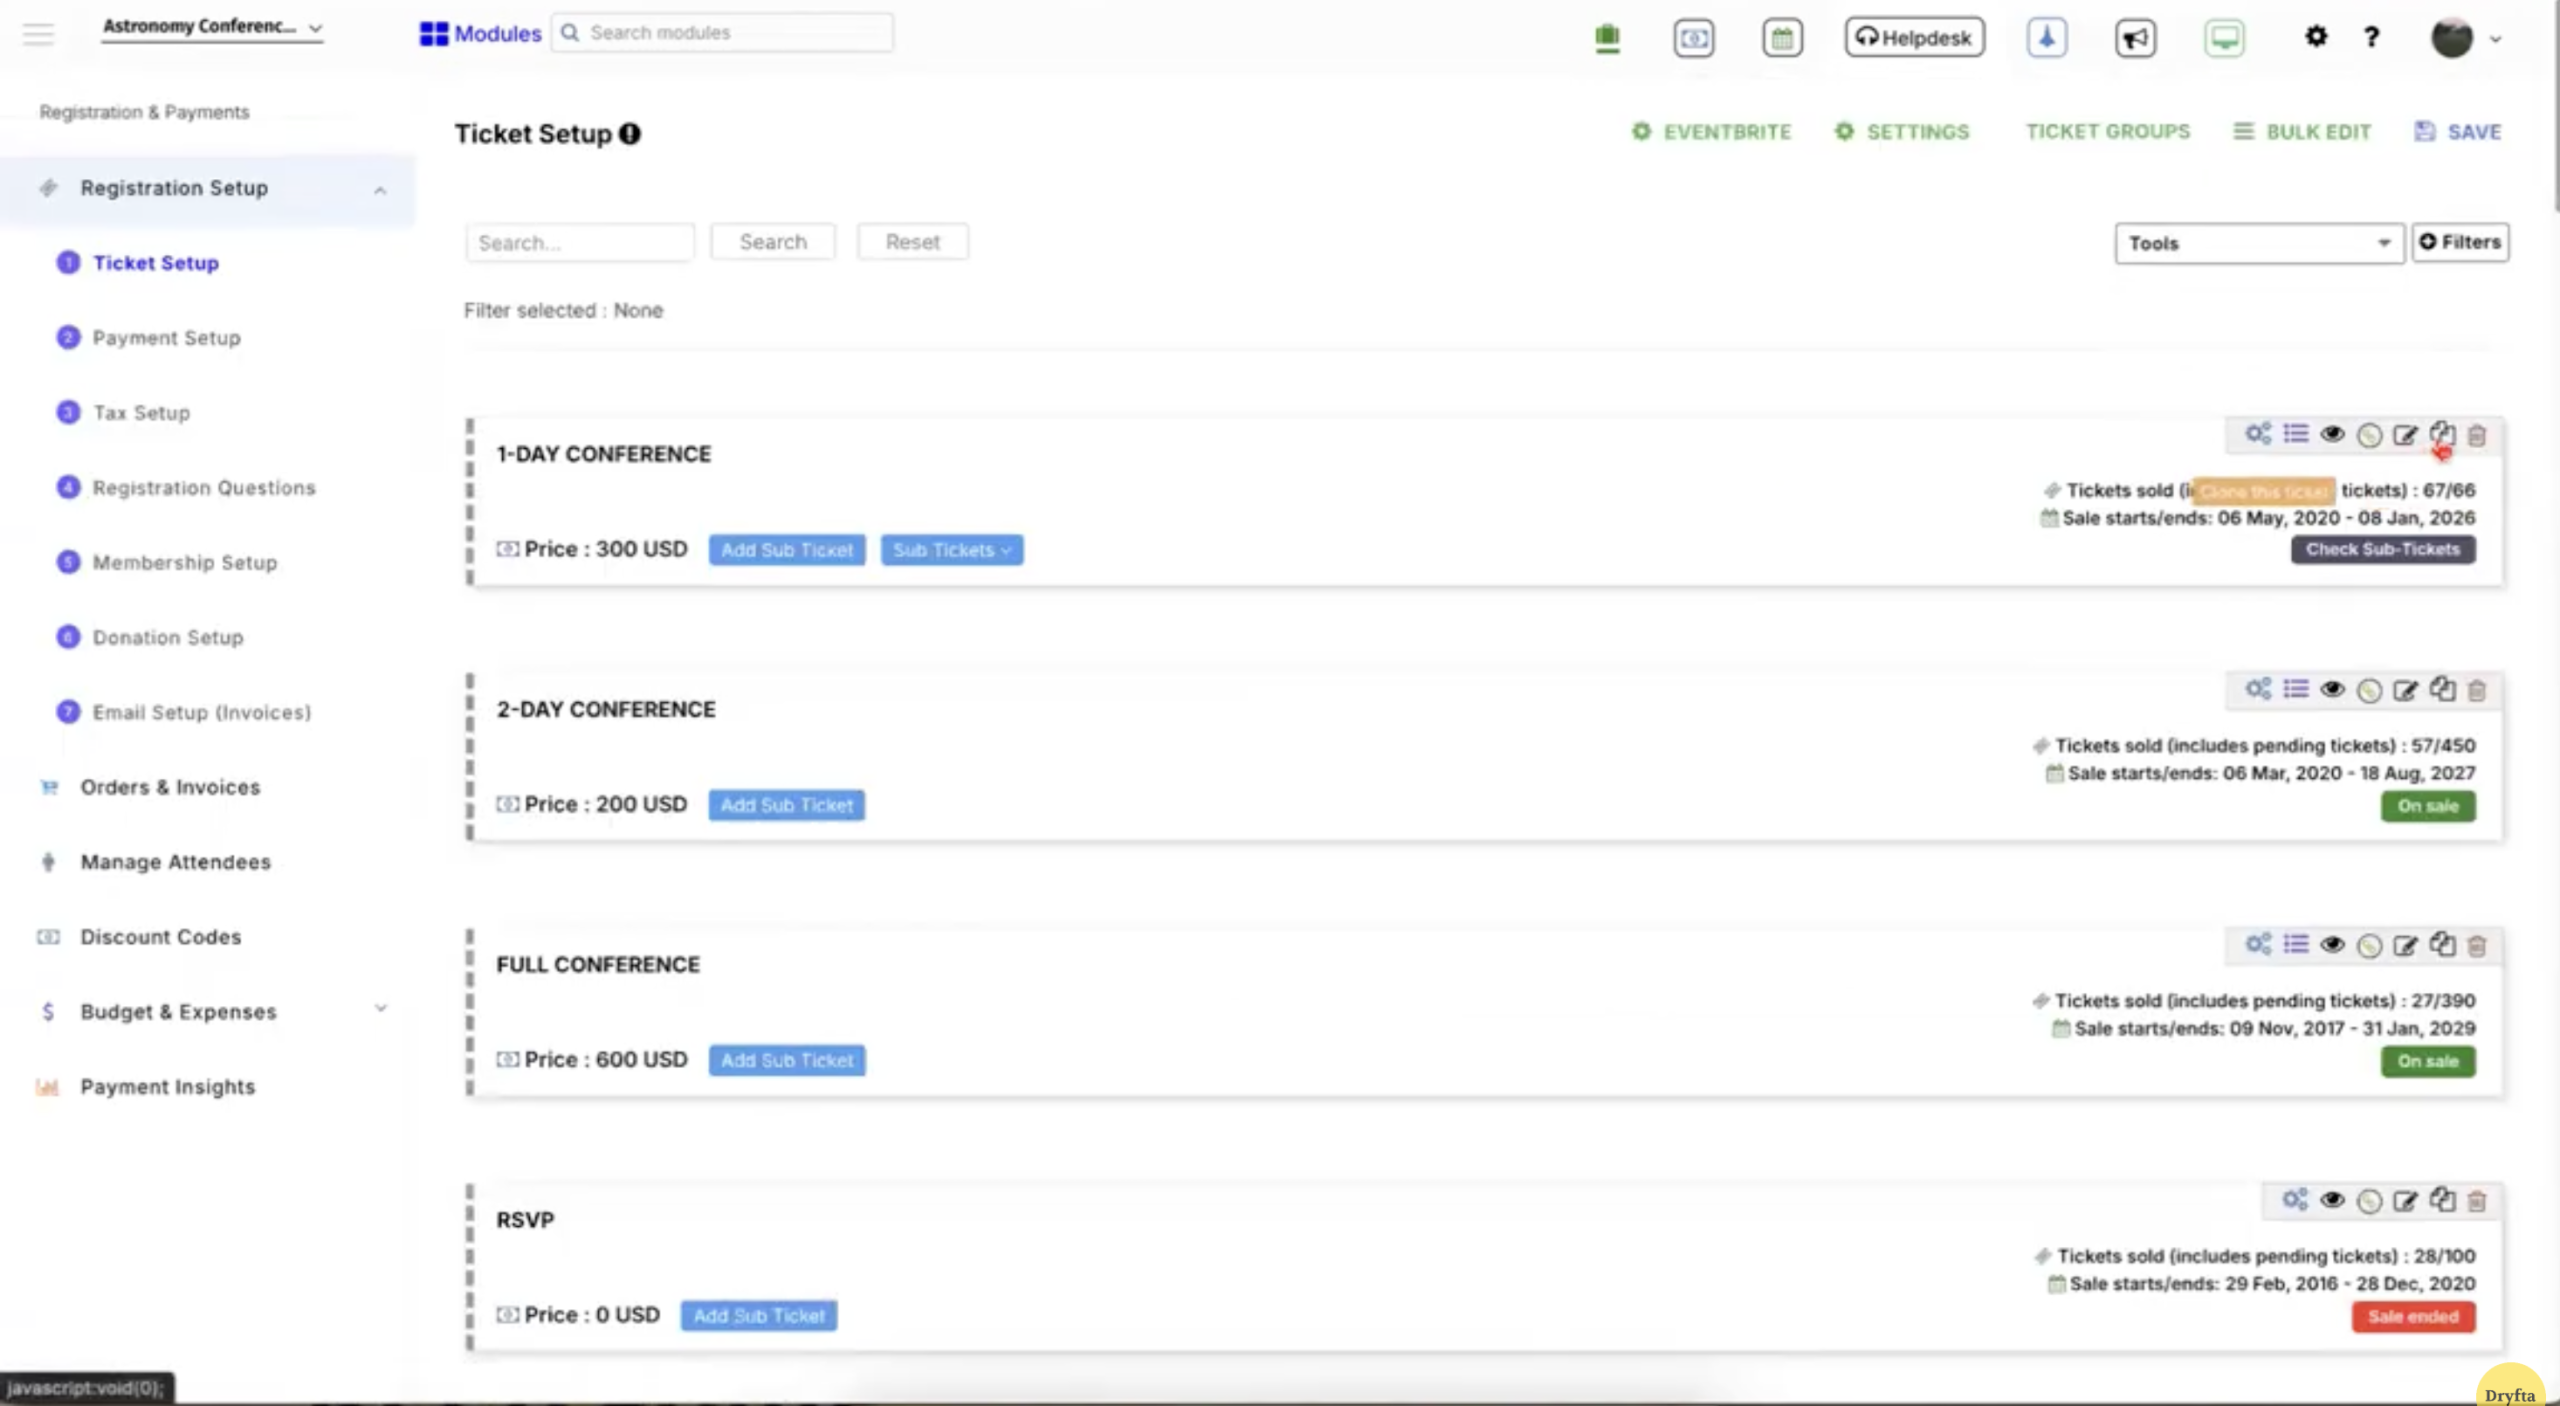2560x1406 pixels.
Task: Toggle visibility eye on 2-Day Conference ticket
Action: pos(2332,689)
